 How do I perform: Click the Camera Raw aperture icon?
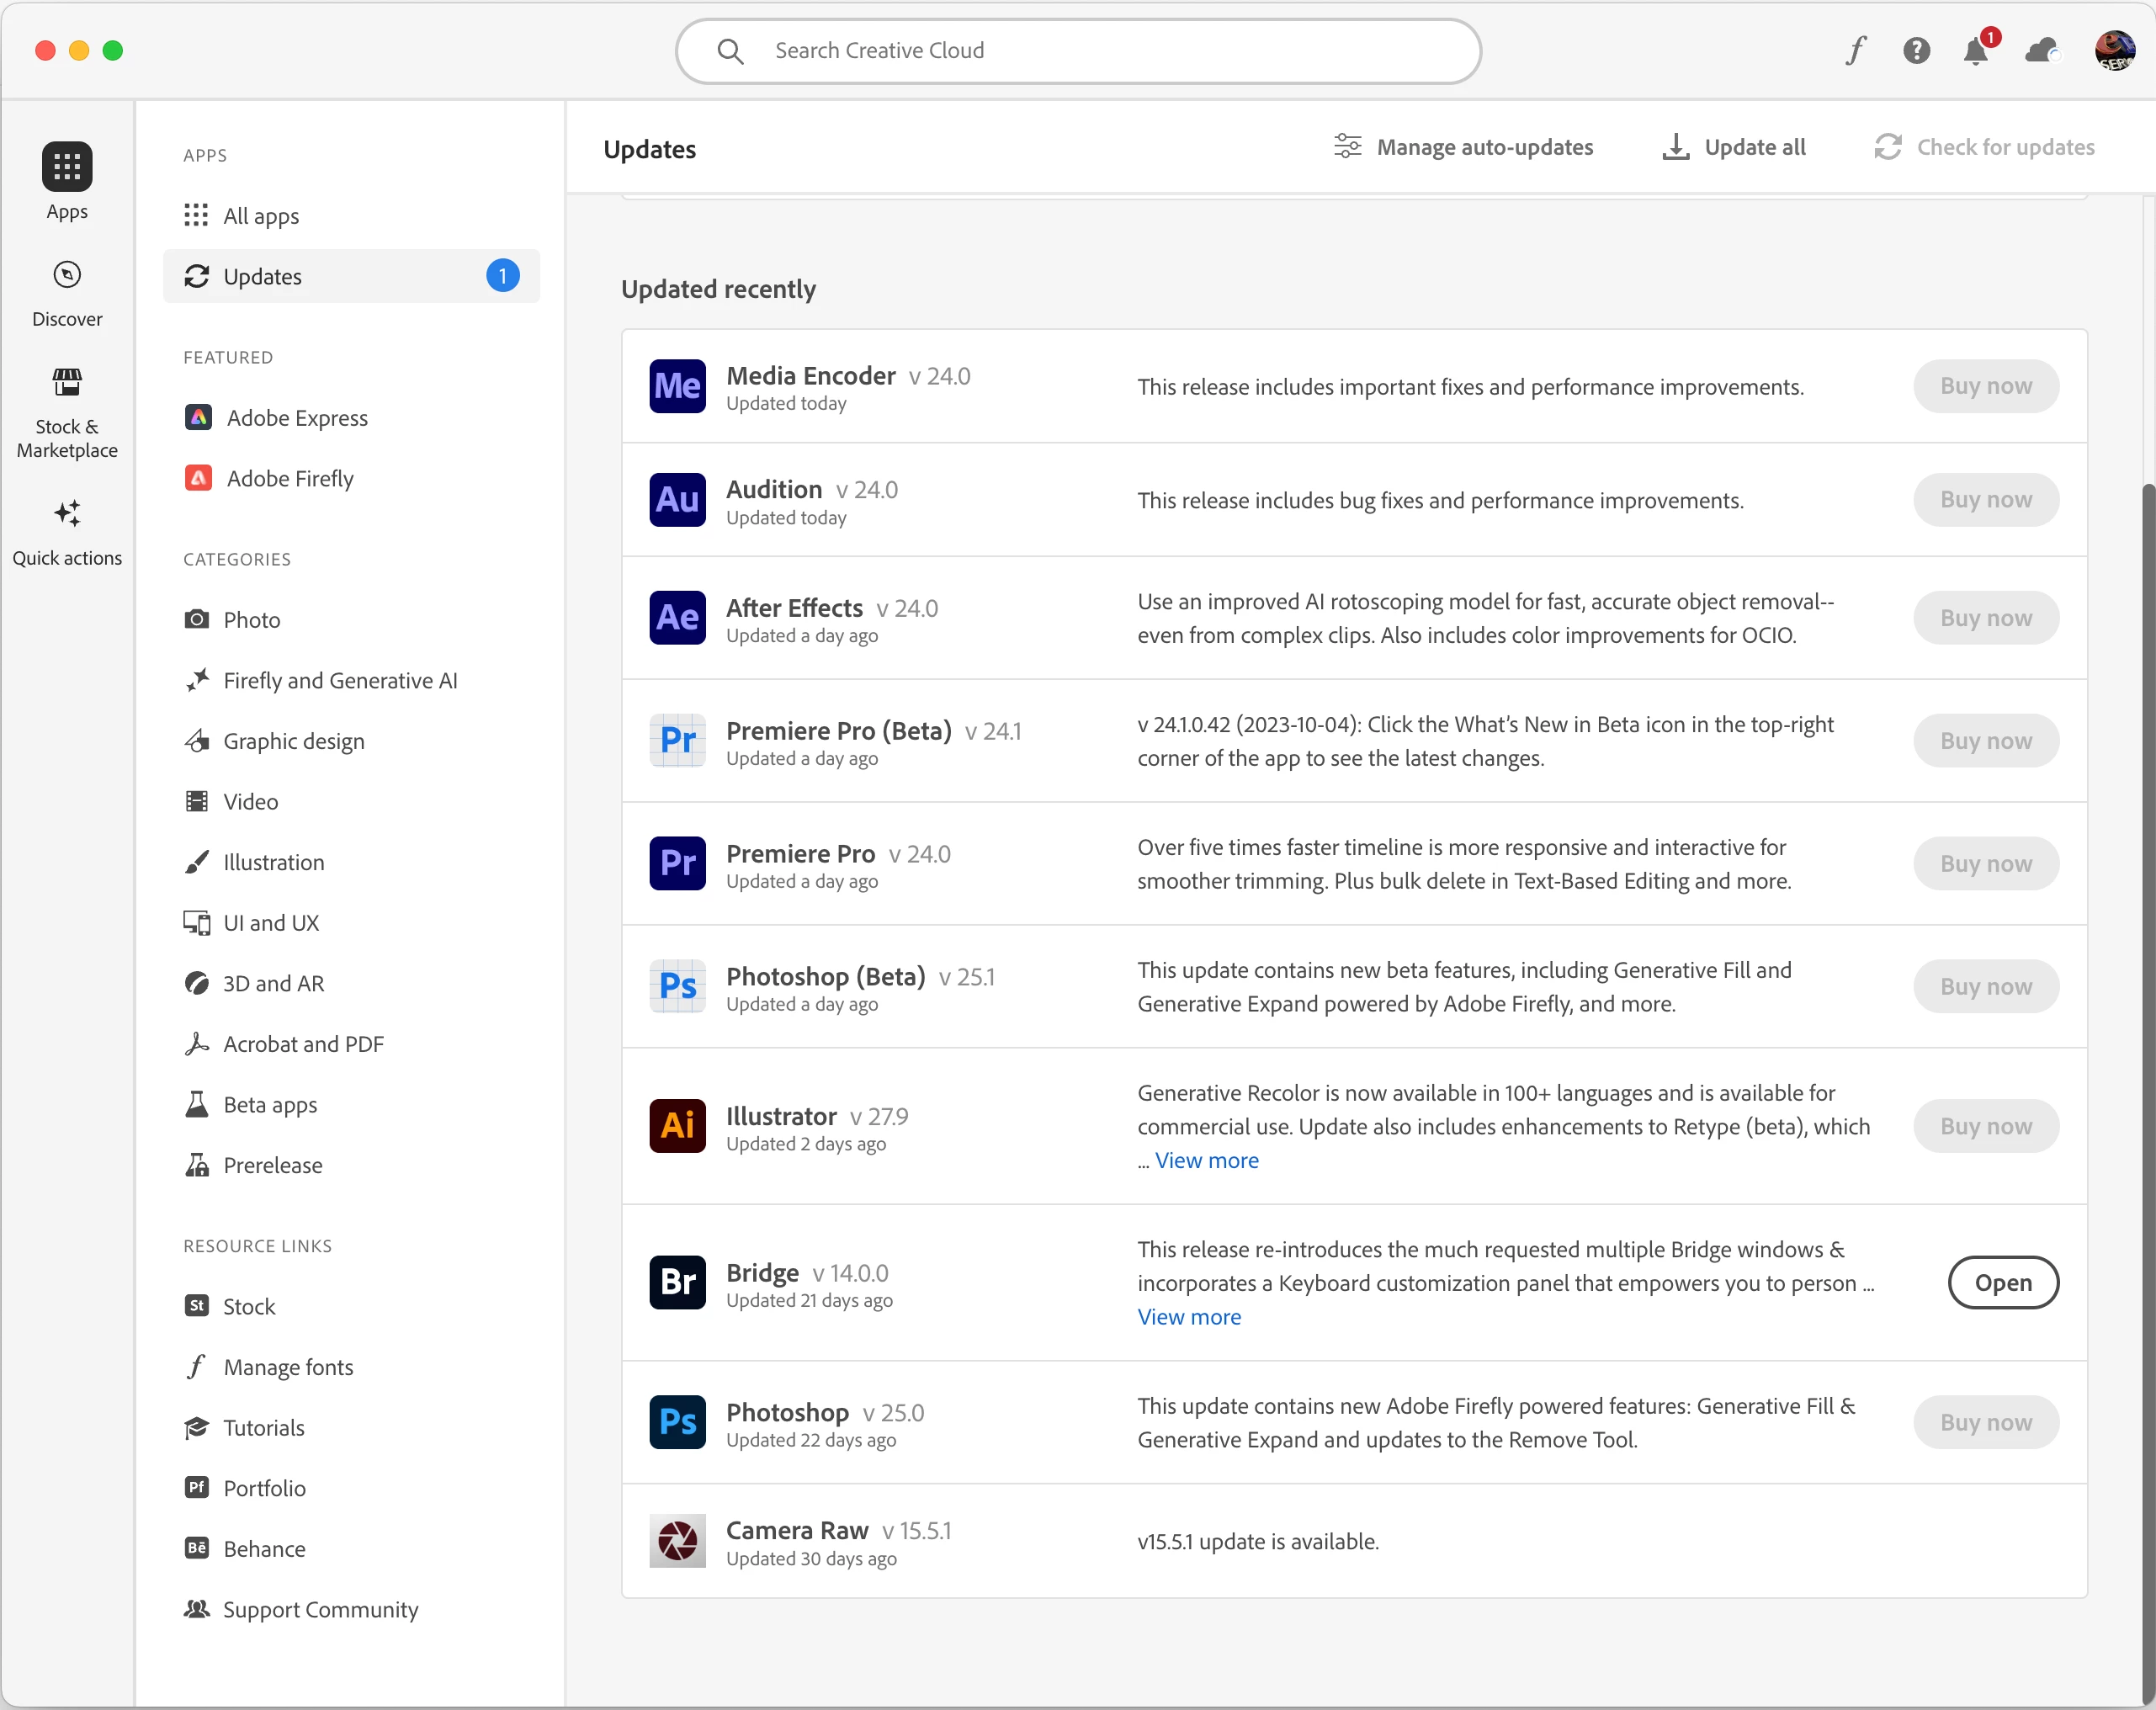(x=677, y=1541)
